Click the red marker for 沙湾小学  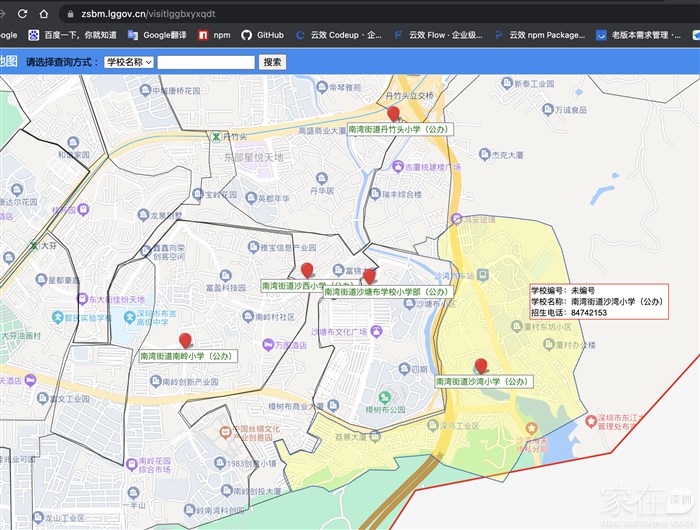481,366
